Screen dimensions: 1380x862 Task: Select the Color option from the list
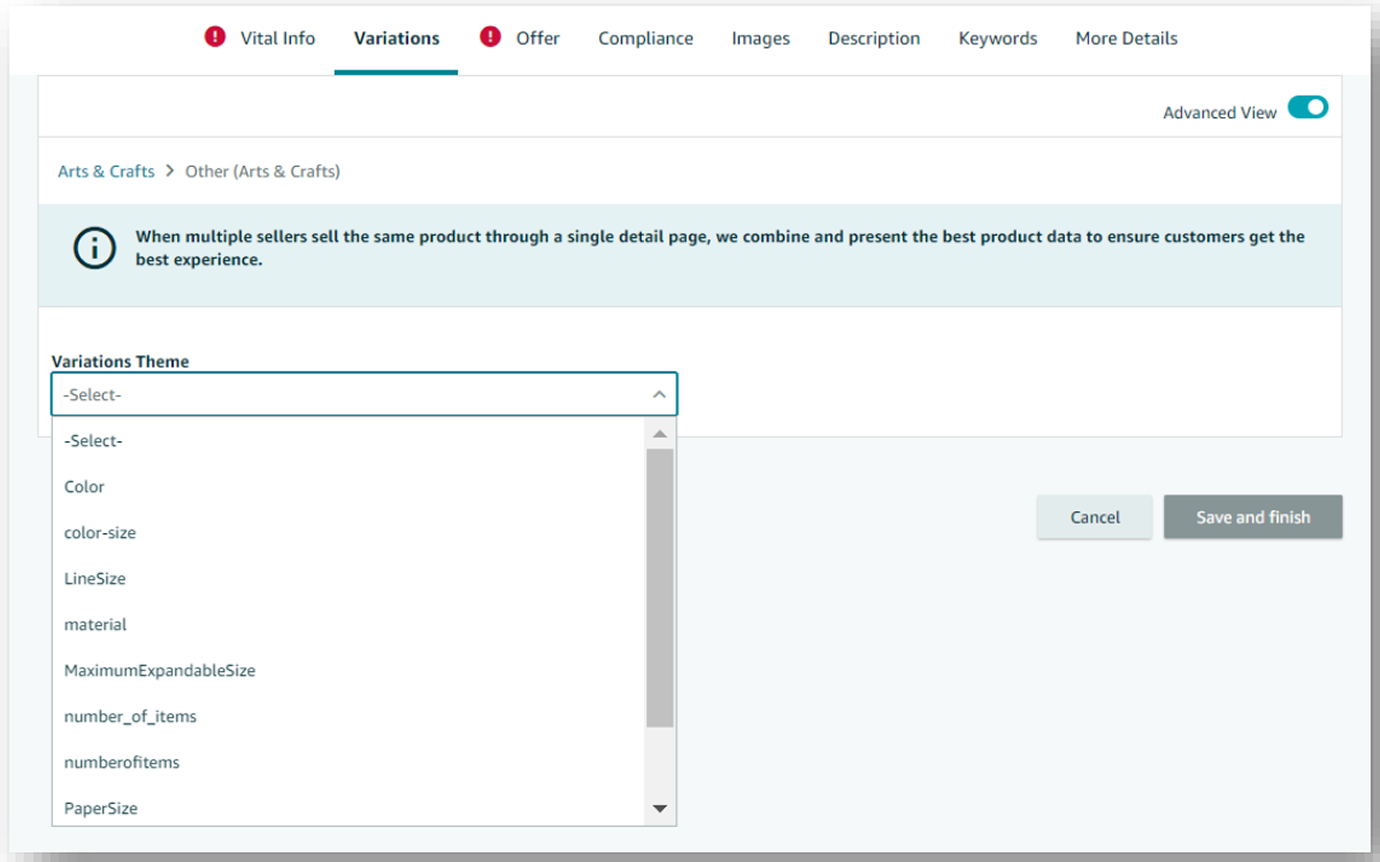pos(84,487)
